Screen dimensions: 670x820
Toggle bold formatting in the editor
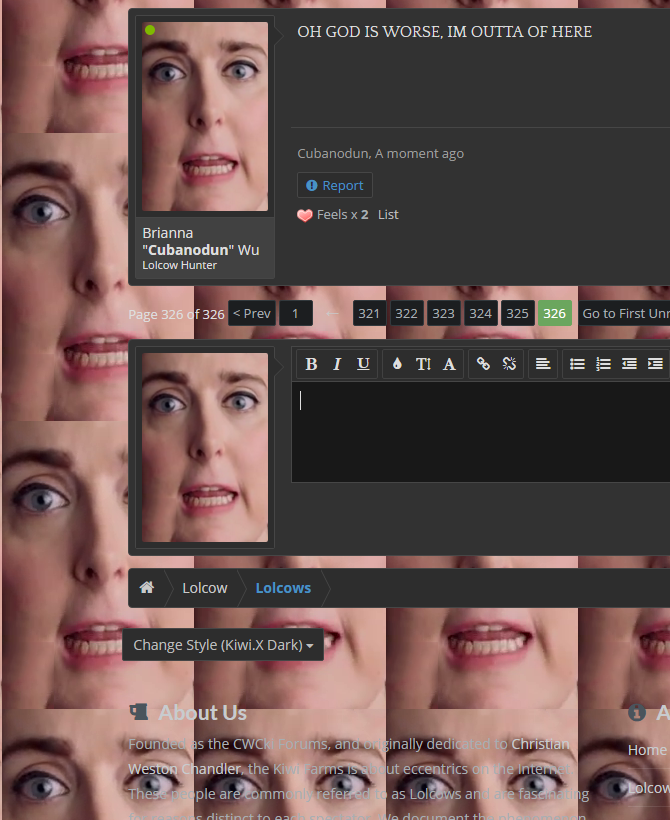click(311, 364)
